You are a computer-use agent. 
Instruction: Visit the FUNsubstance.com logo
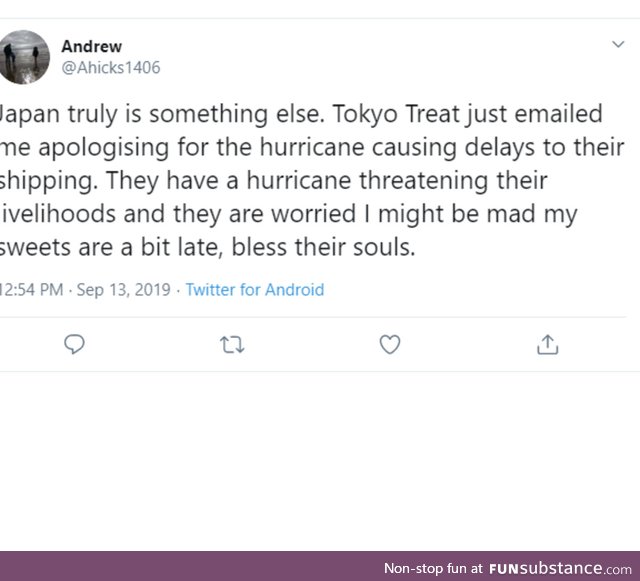point(560,568)
